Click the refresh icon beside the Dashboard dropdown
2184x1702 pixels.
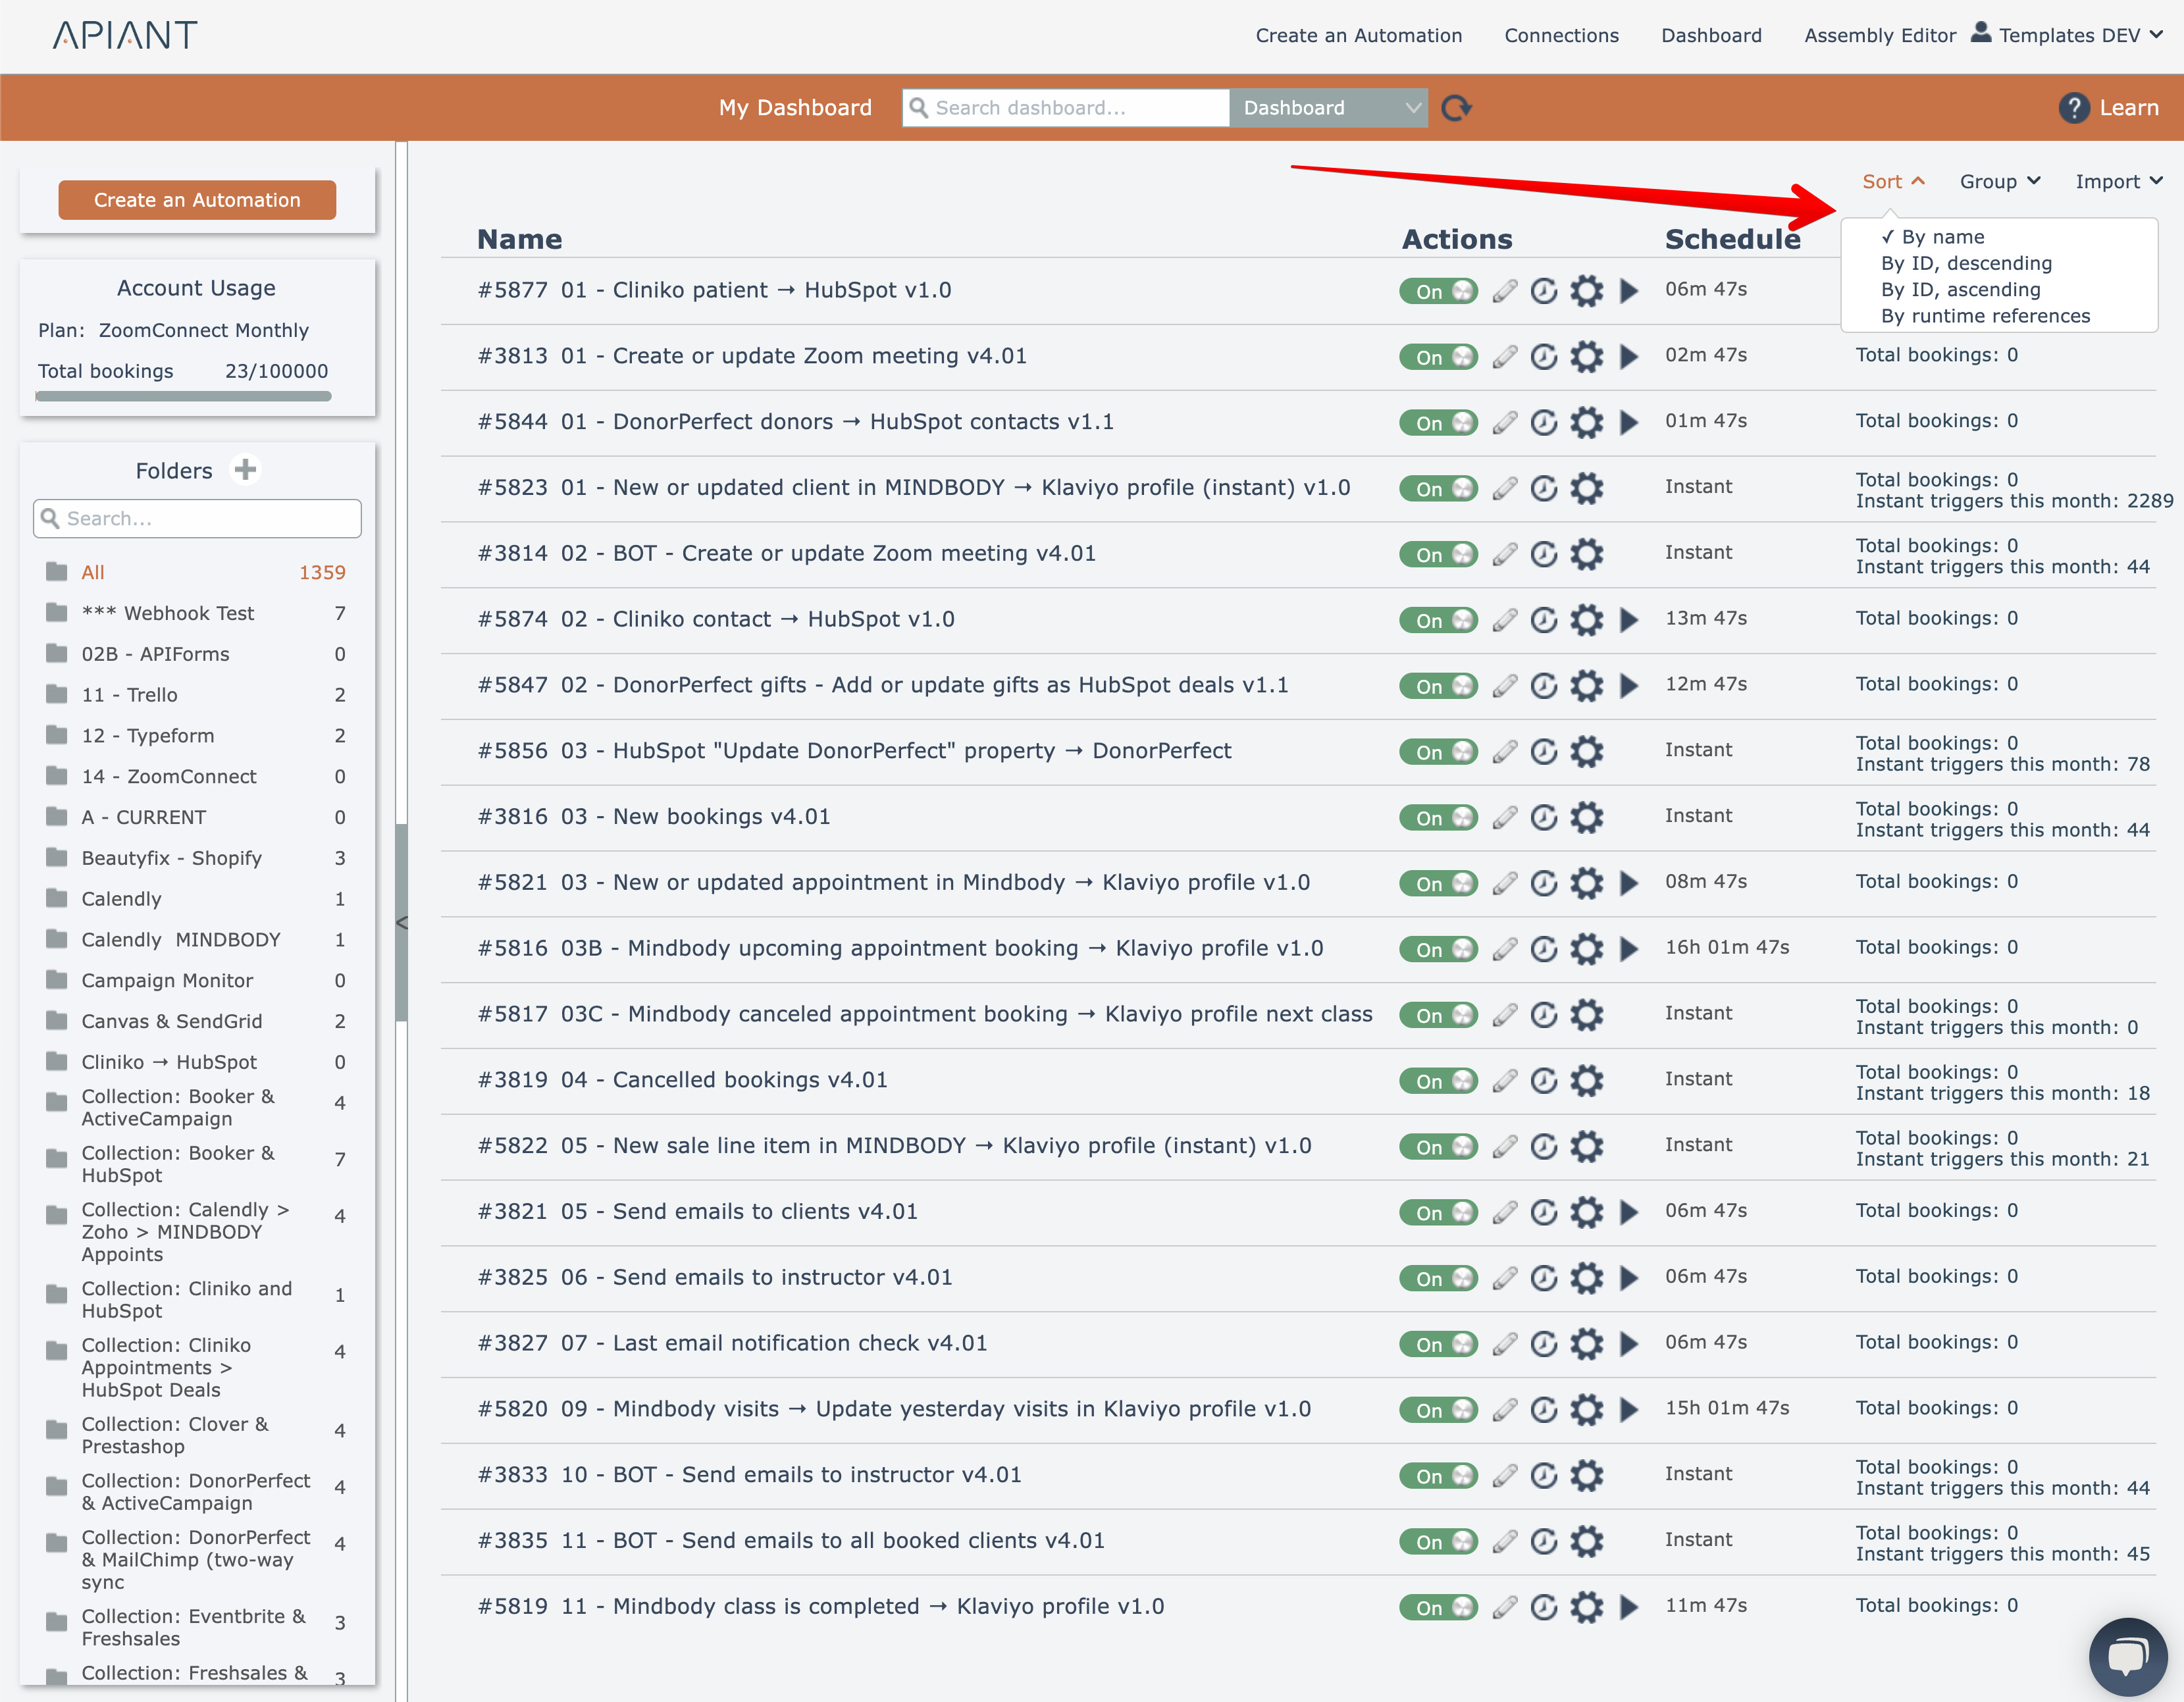(x=1456, y=108)
